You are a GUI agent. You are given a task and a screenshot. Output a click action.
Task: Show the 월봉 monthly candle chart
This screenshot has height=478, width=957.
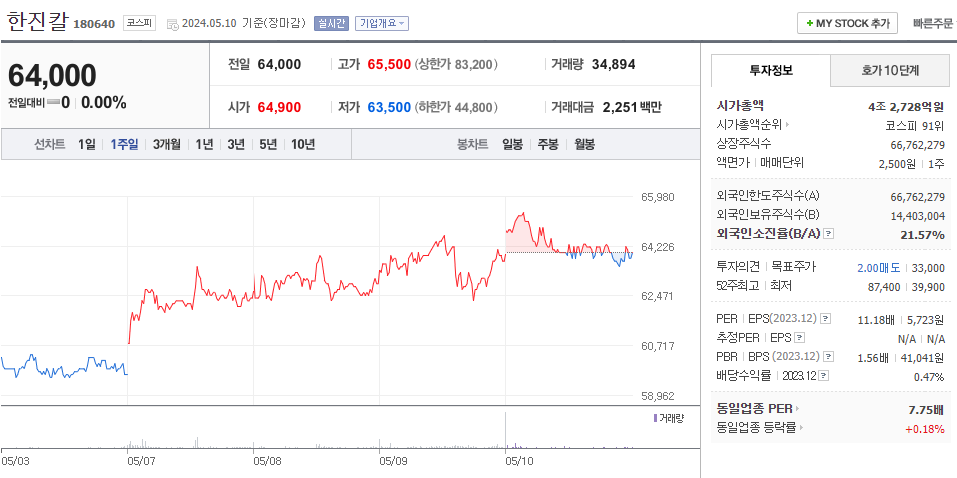585,145
